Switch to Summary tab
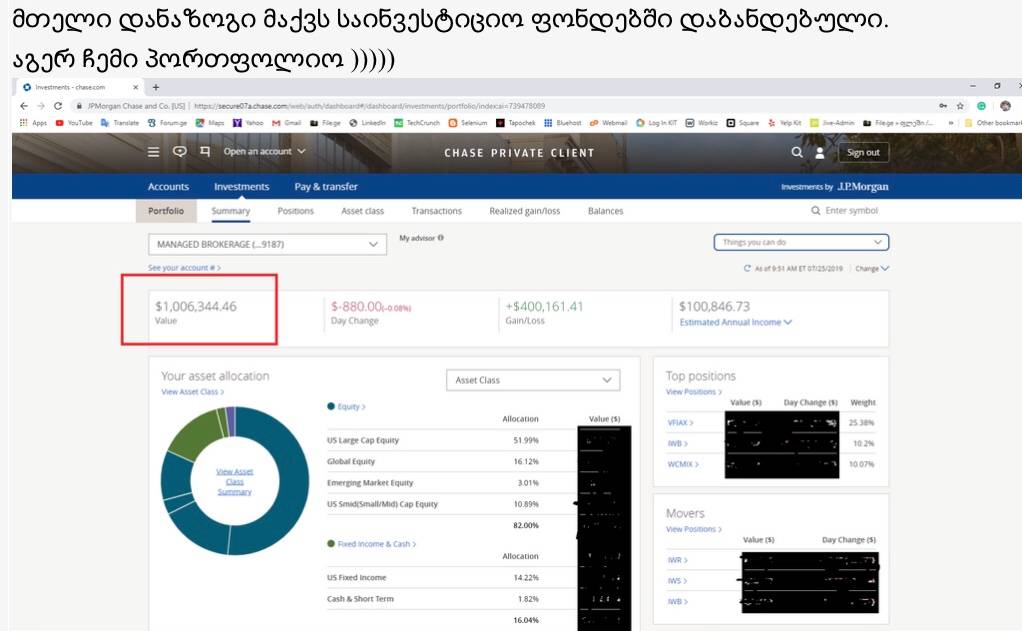Viewport: 1022px width, 631px height. [x=231, y=211]
